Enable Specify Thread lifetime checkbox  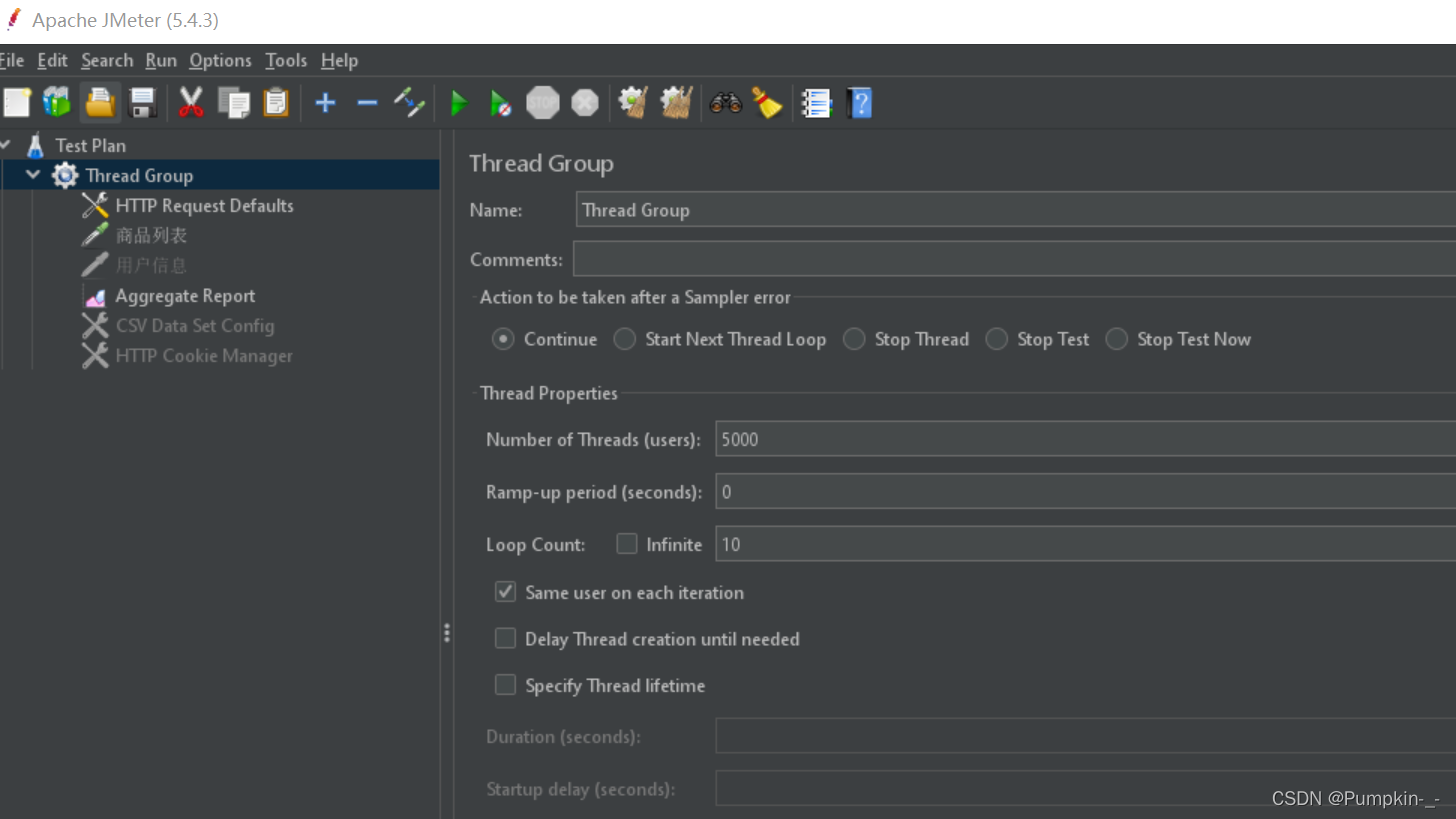505,685
